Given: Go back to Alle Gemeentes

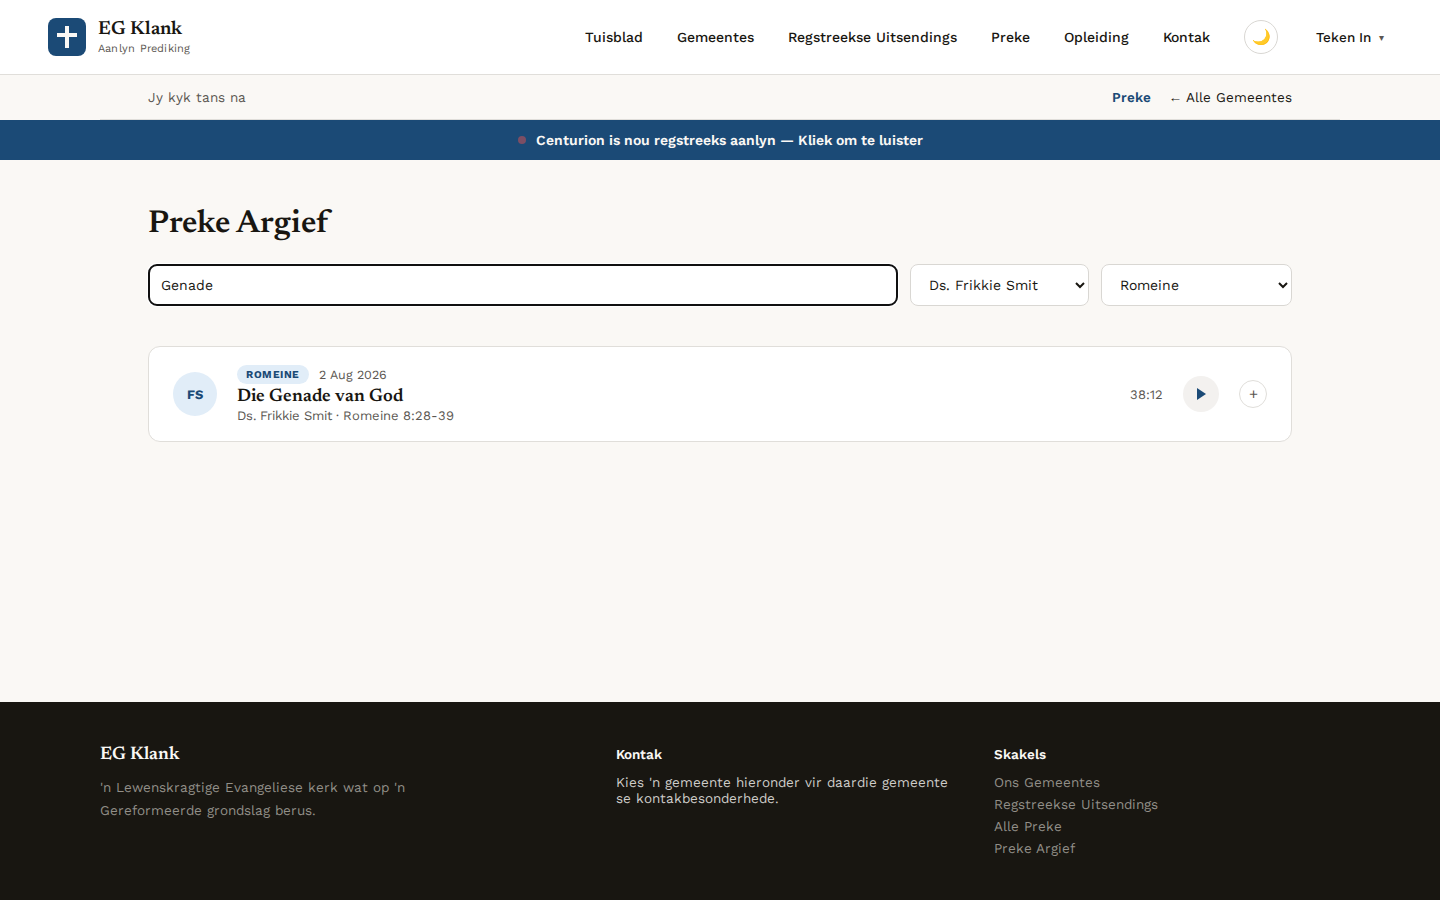Looking at the screenshot, I should (1231, 97).
